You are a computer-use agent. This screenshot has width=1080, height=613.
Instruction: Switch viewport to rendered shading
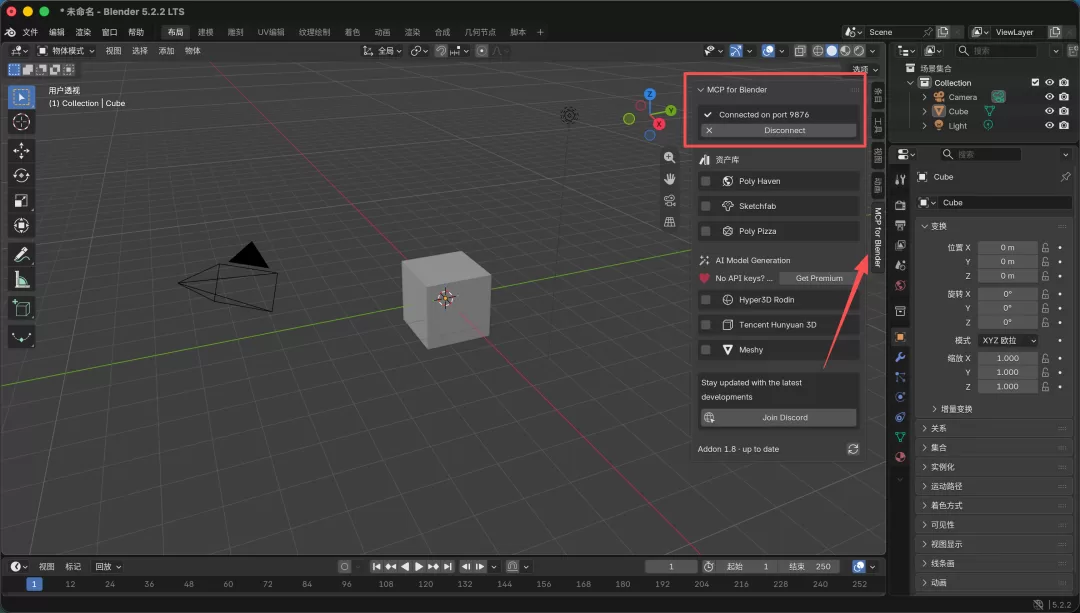pos(859,51)
